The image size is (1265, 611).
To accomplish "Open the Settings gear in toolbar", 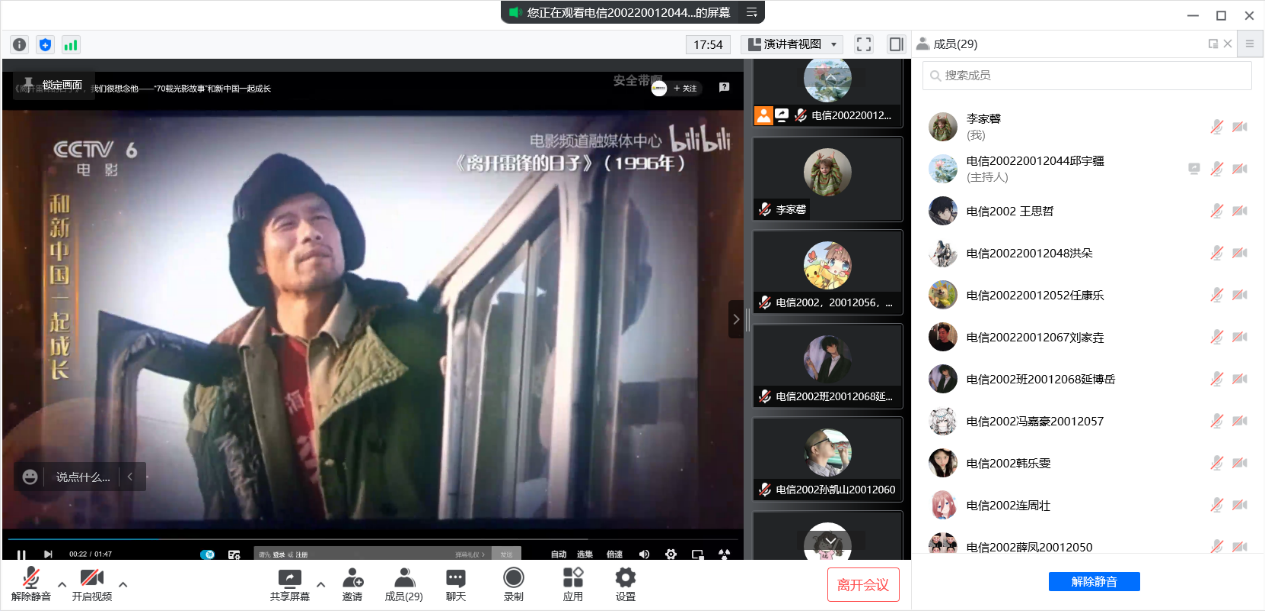I will click(625, 585).
